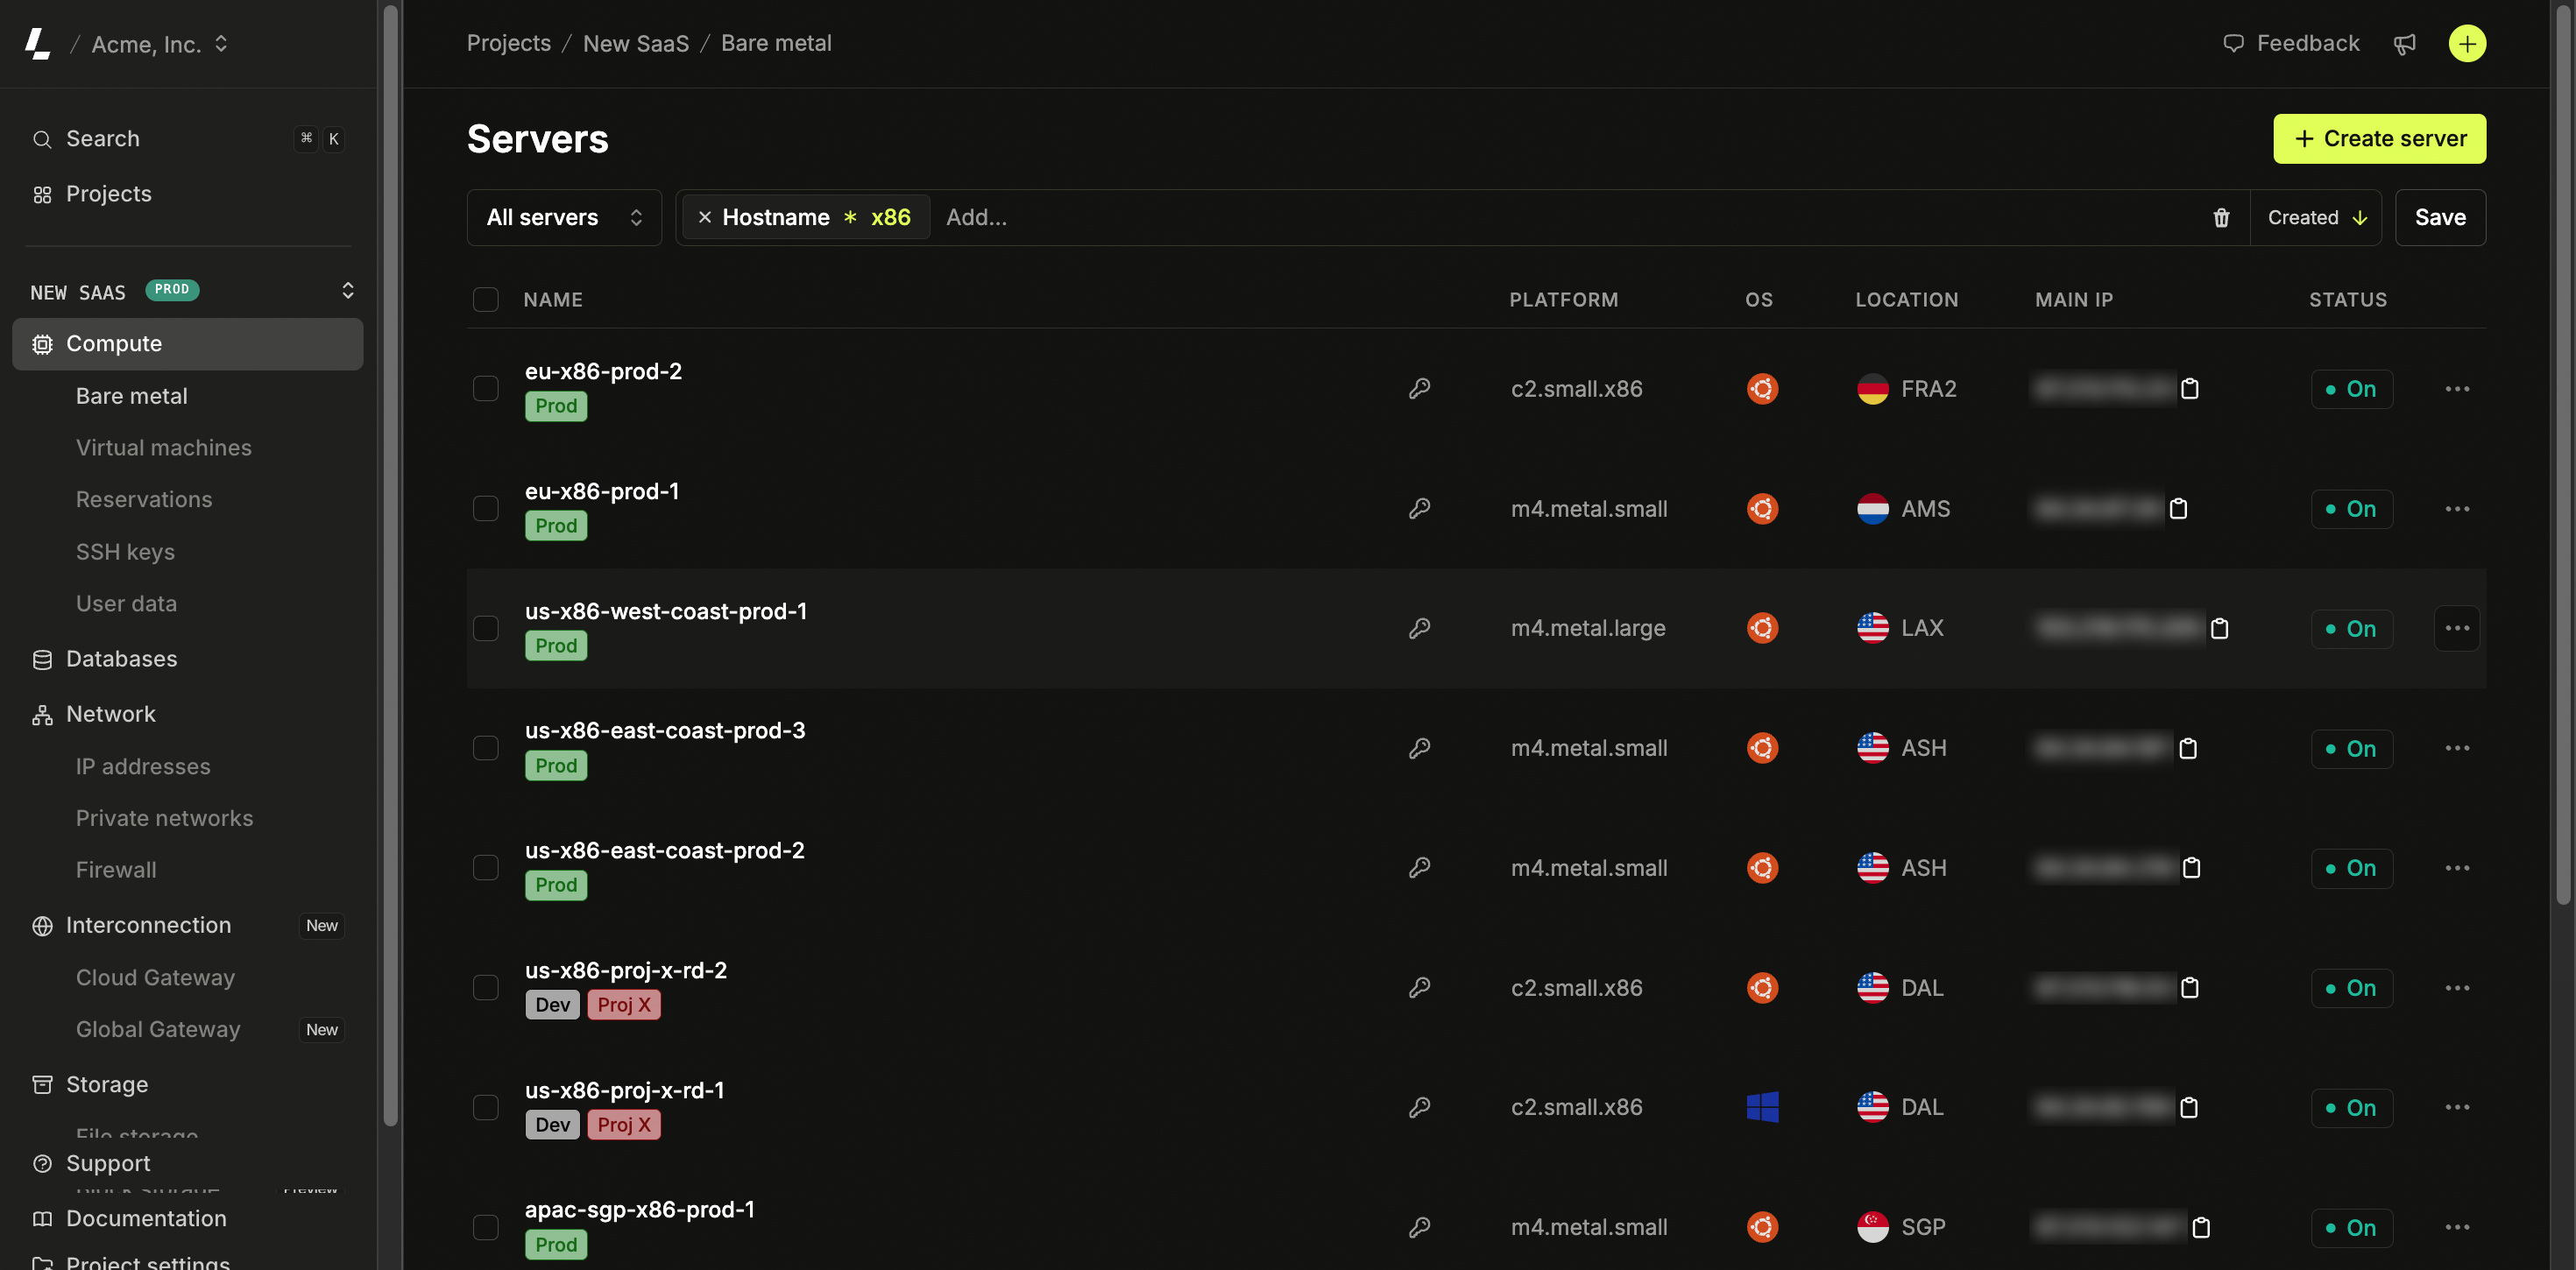
Task: Click the announcements megaphone icon in the header
Action: (x=2405, y=43)
